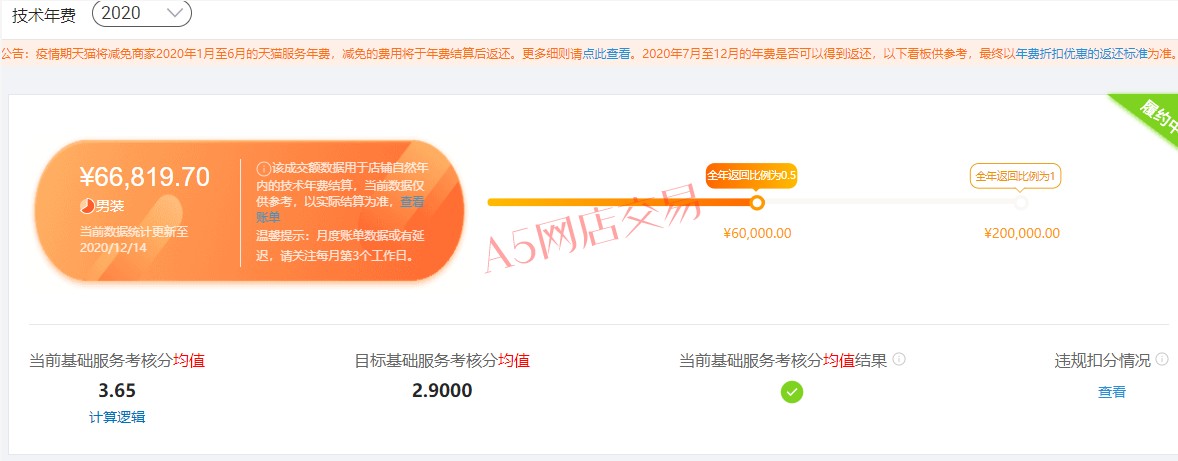Click the info icon next to 违规扣分情况
Screen dimensions: 1178x461
pyautogui.click(x=1163, y=359)
